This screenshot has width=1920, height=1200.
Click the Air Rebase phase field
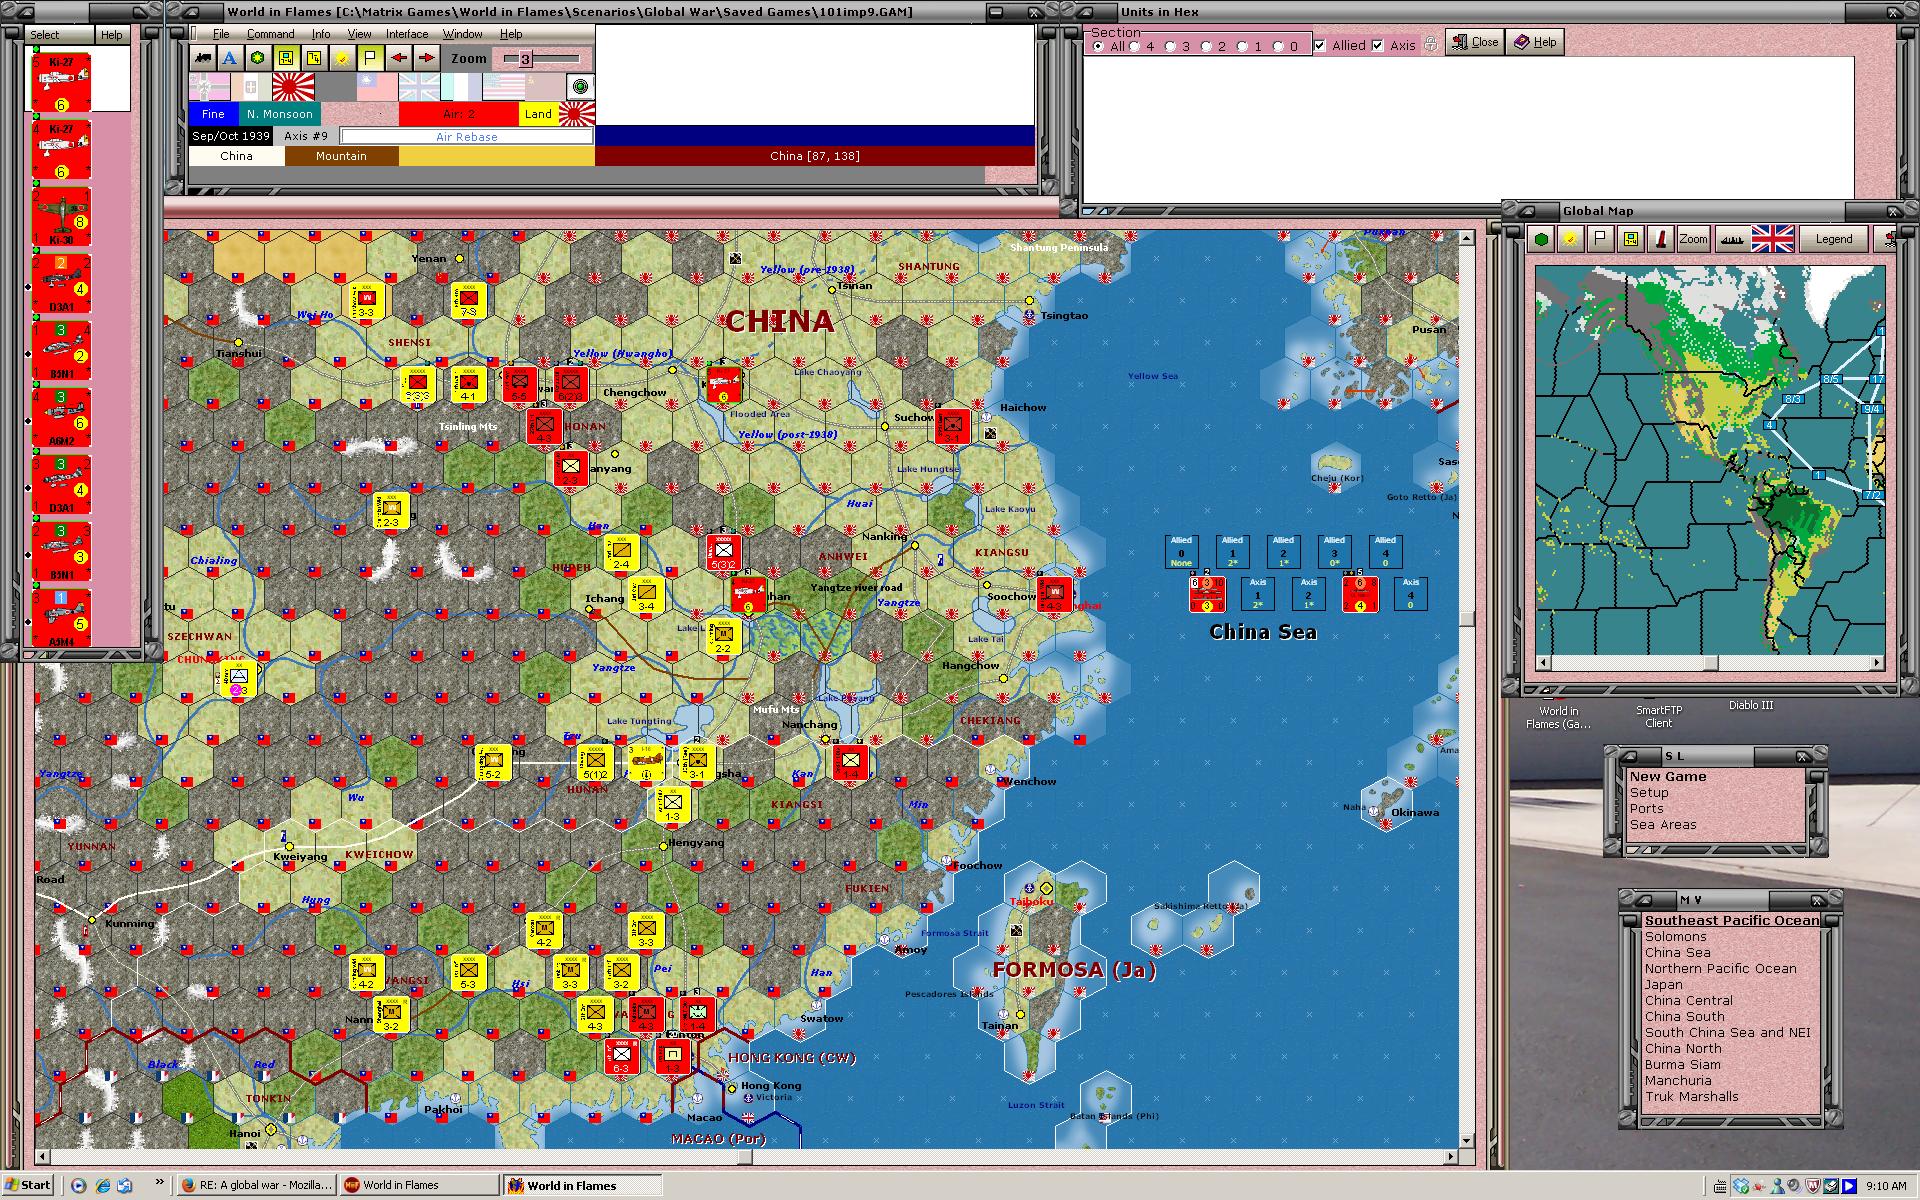coord(466,136)
